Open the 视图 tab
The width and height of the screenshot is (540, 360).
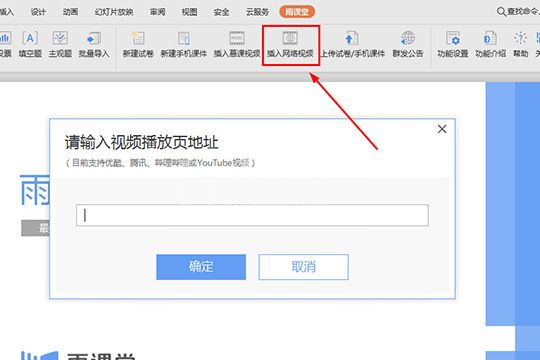[189, 12]
